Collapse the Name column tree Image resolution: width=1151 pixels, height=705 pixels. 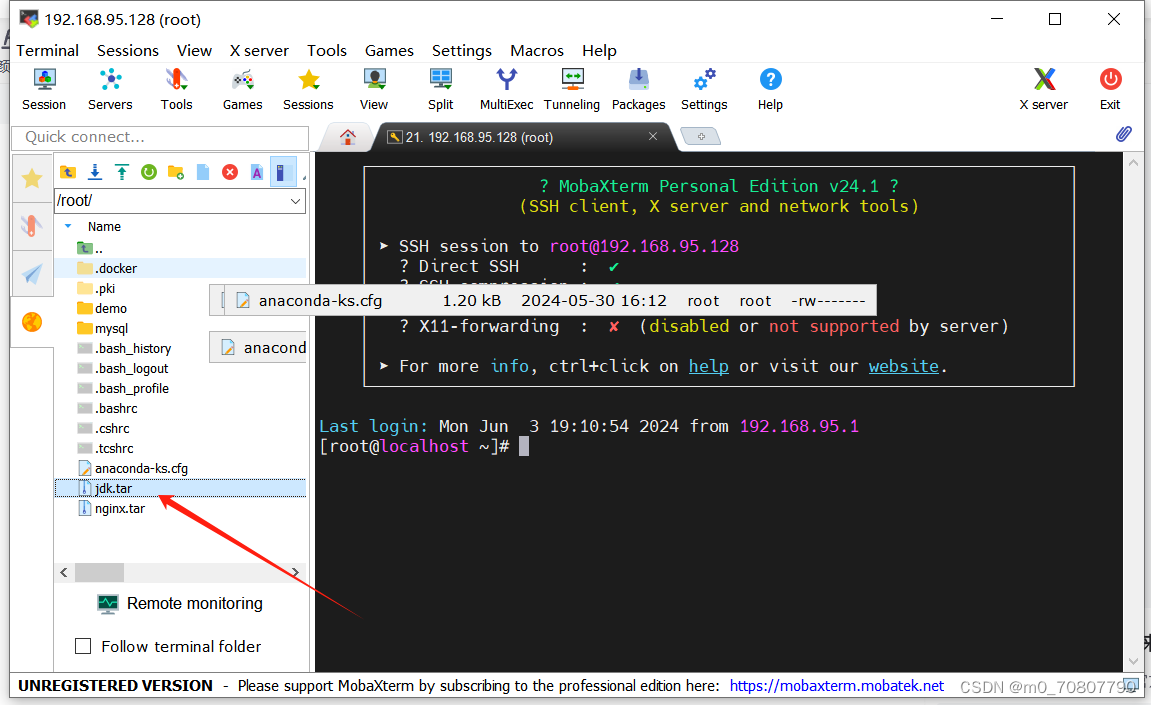(68, 226)
